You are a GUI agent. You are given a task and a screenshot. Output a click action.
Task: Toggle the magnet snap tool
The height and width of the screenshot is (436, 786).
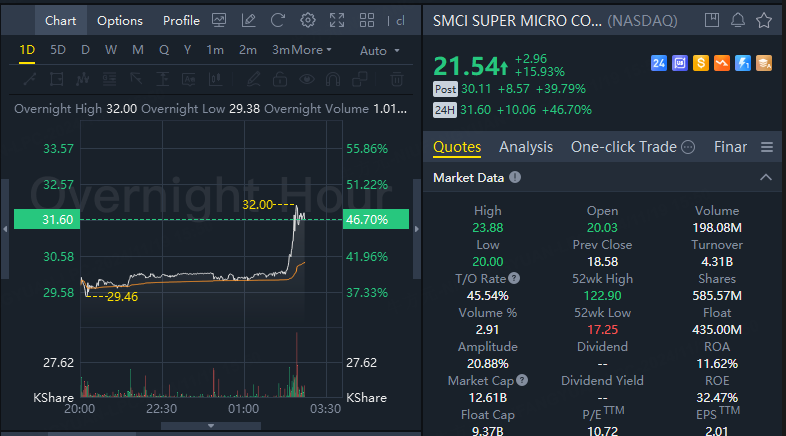[x=333, y=79]
